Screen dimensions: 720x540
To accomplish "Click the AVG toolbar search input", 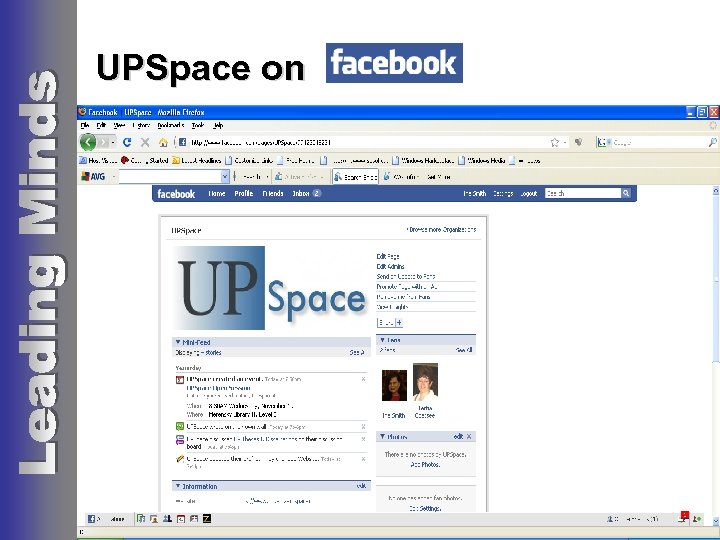I will pyautogui.click(x=170, y=176).
